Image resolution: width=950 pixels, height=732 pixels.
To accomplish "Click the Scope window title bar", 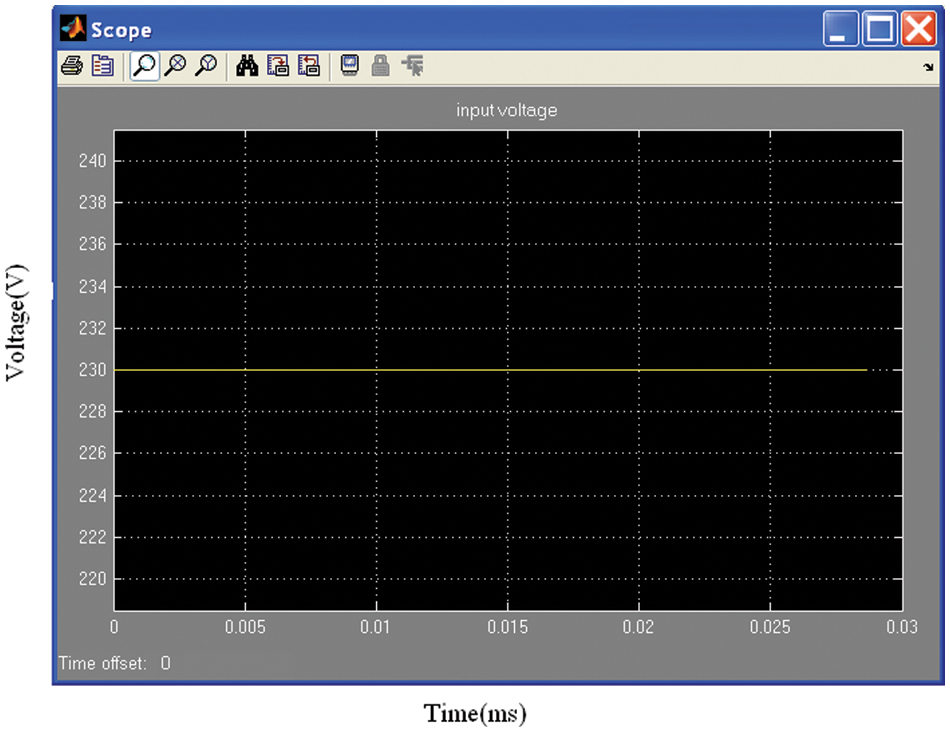I will (x=450, y=29).
